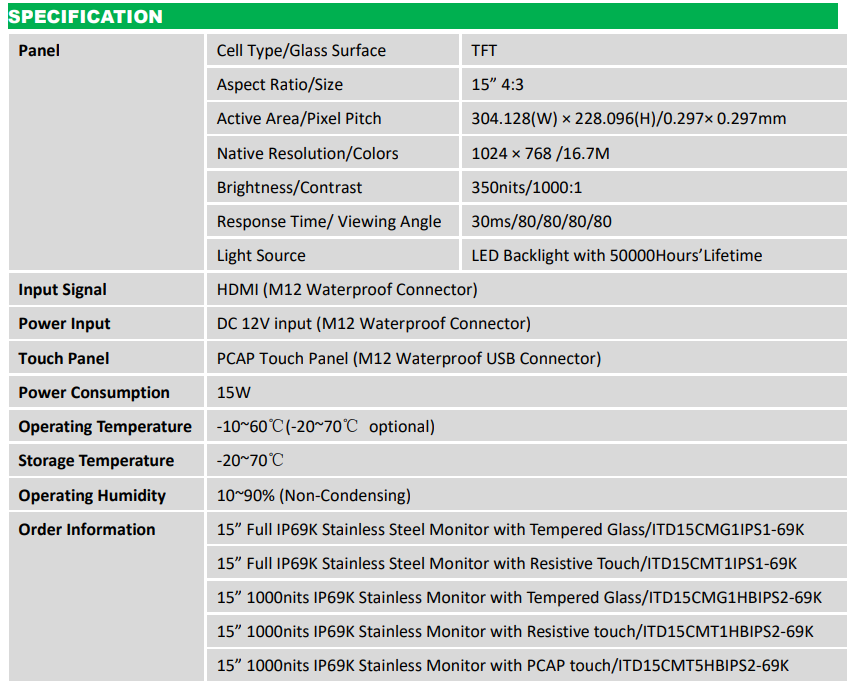Click the green SPECIFICATION header bar
This screenshot has height=692, width=858.
point(422,17)
